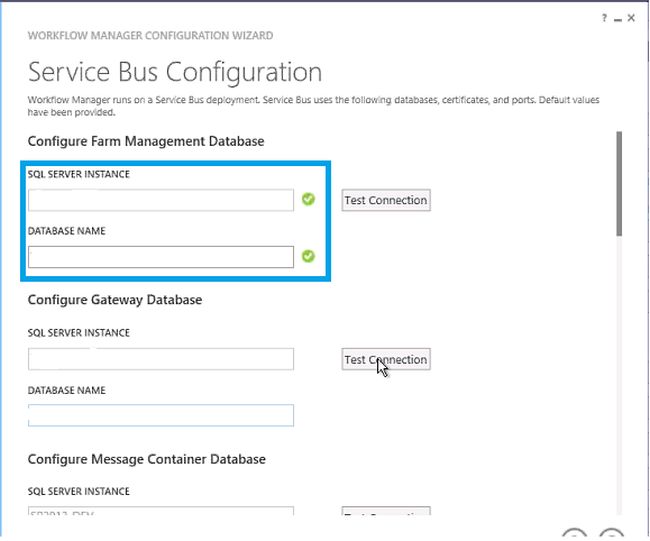Click the Service Bus Configuration title

[x=175, y=72]
